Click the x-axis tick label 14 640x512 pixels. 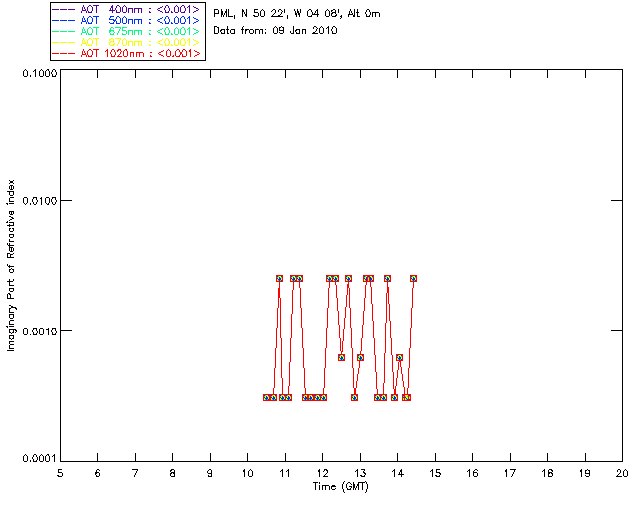(398, 473)
